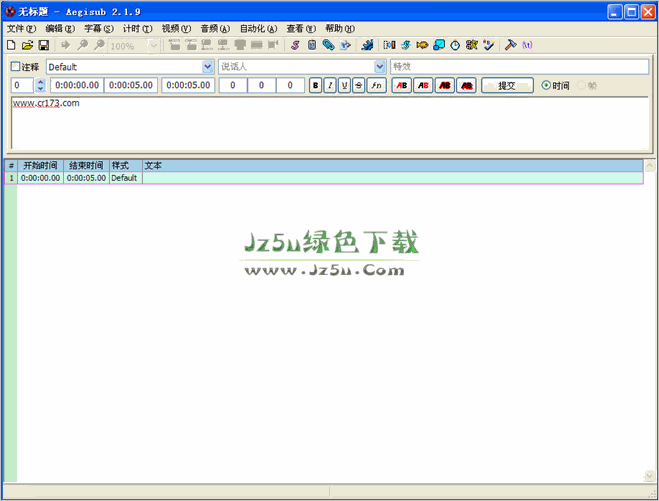659x501 pixels.
Task: Open the Spell Checker icon
Action: 488,45
